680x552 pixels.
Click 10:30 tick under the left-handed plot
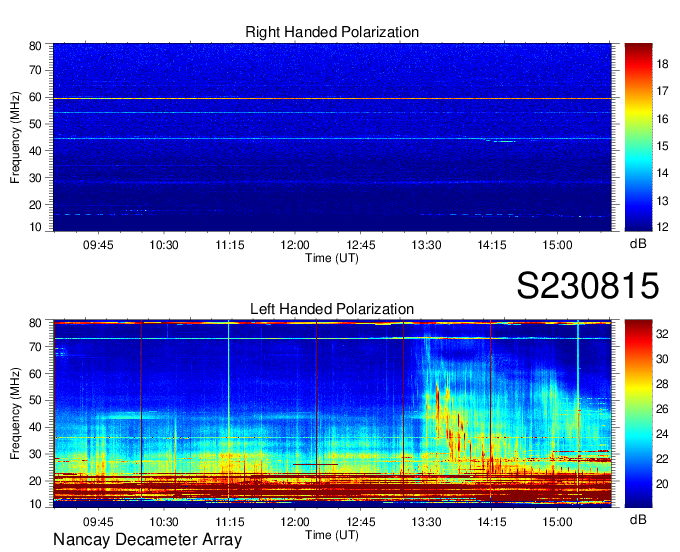click(164, 522)
